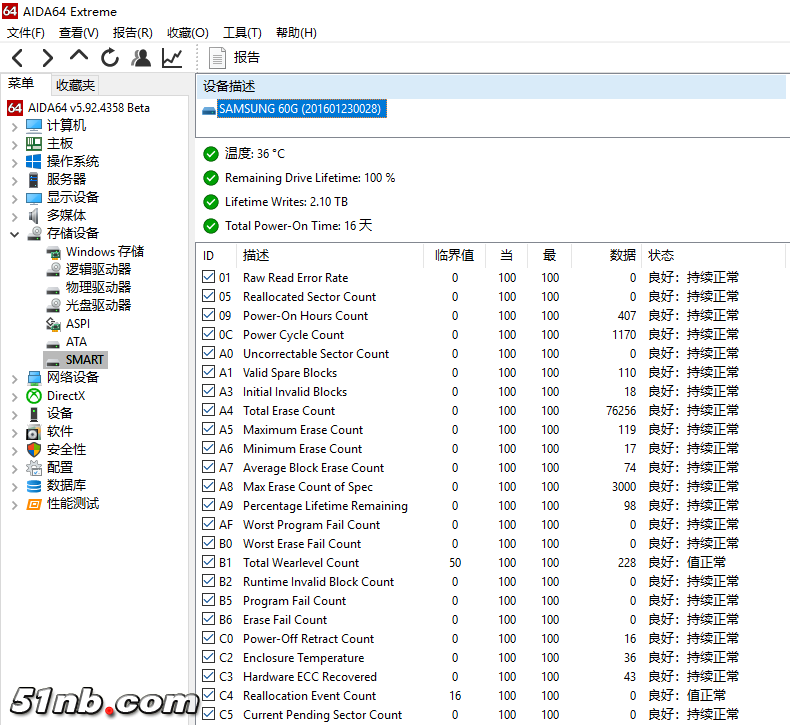Click the back navigation arrow in toolbar

pos(17,58)
